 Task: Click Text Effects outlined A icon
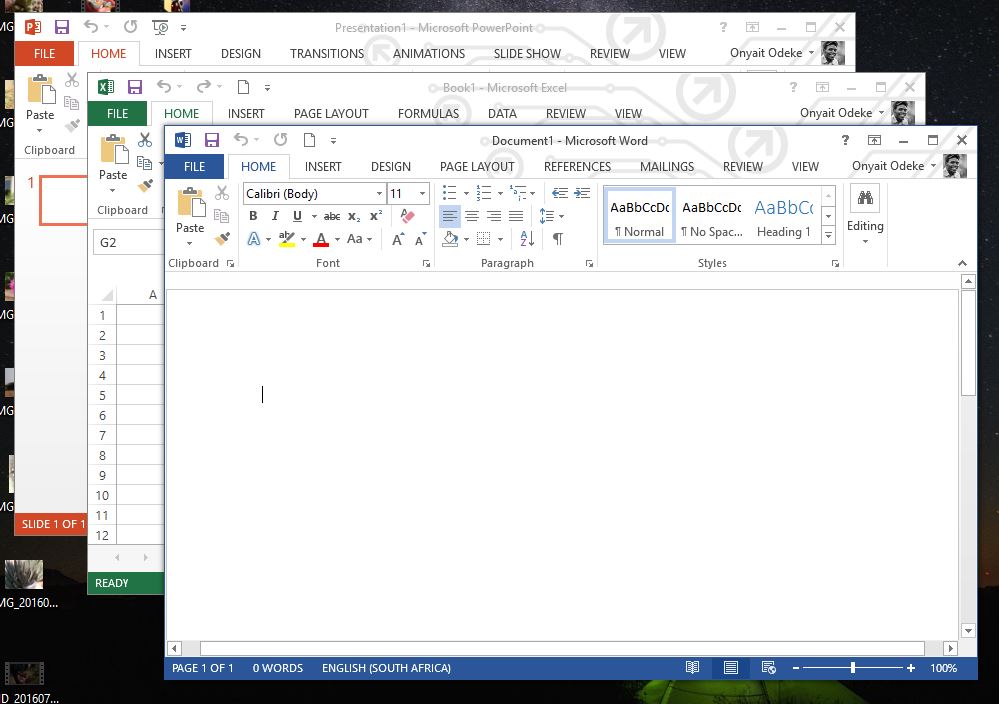click(254, 239)
